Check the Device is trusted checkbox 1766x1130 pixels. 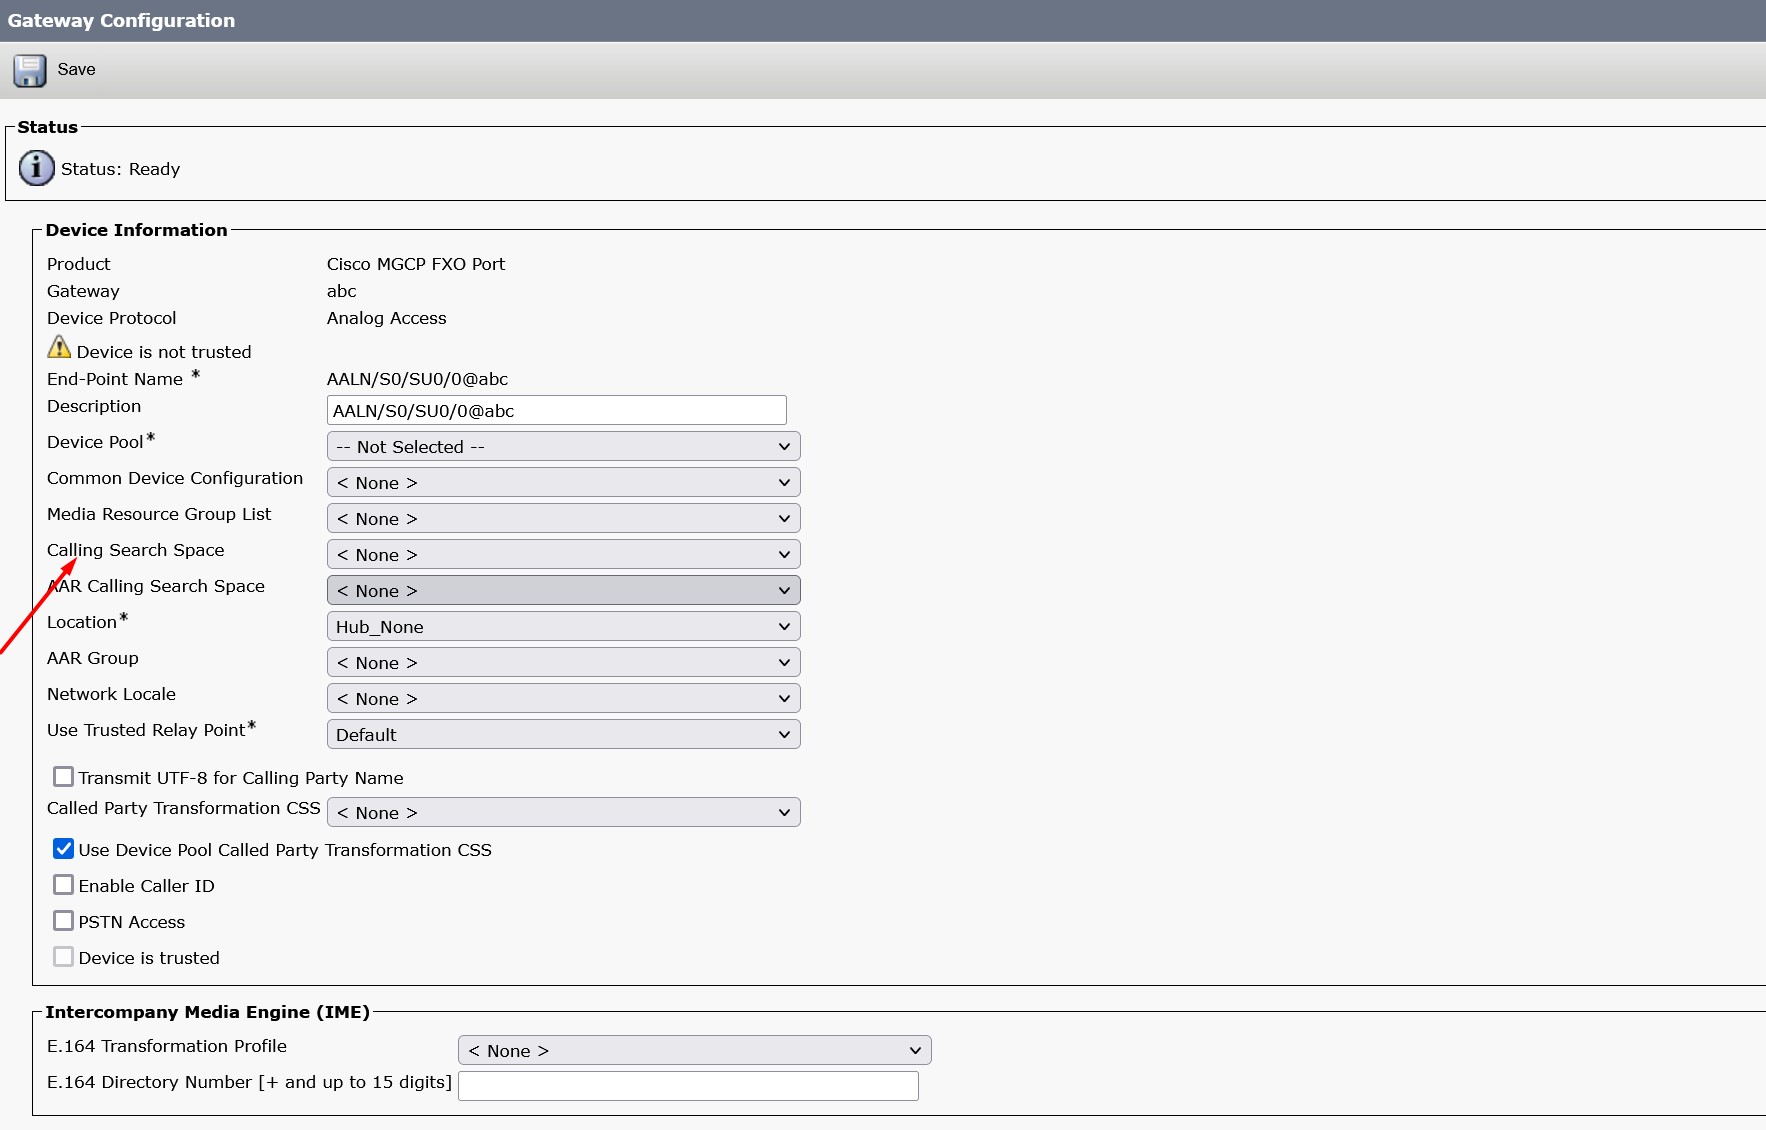pos(63,956)
